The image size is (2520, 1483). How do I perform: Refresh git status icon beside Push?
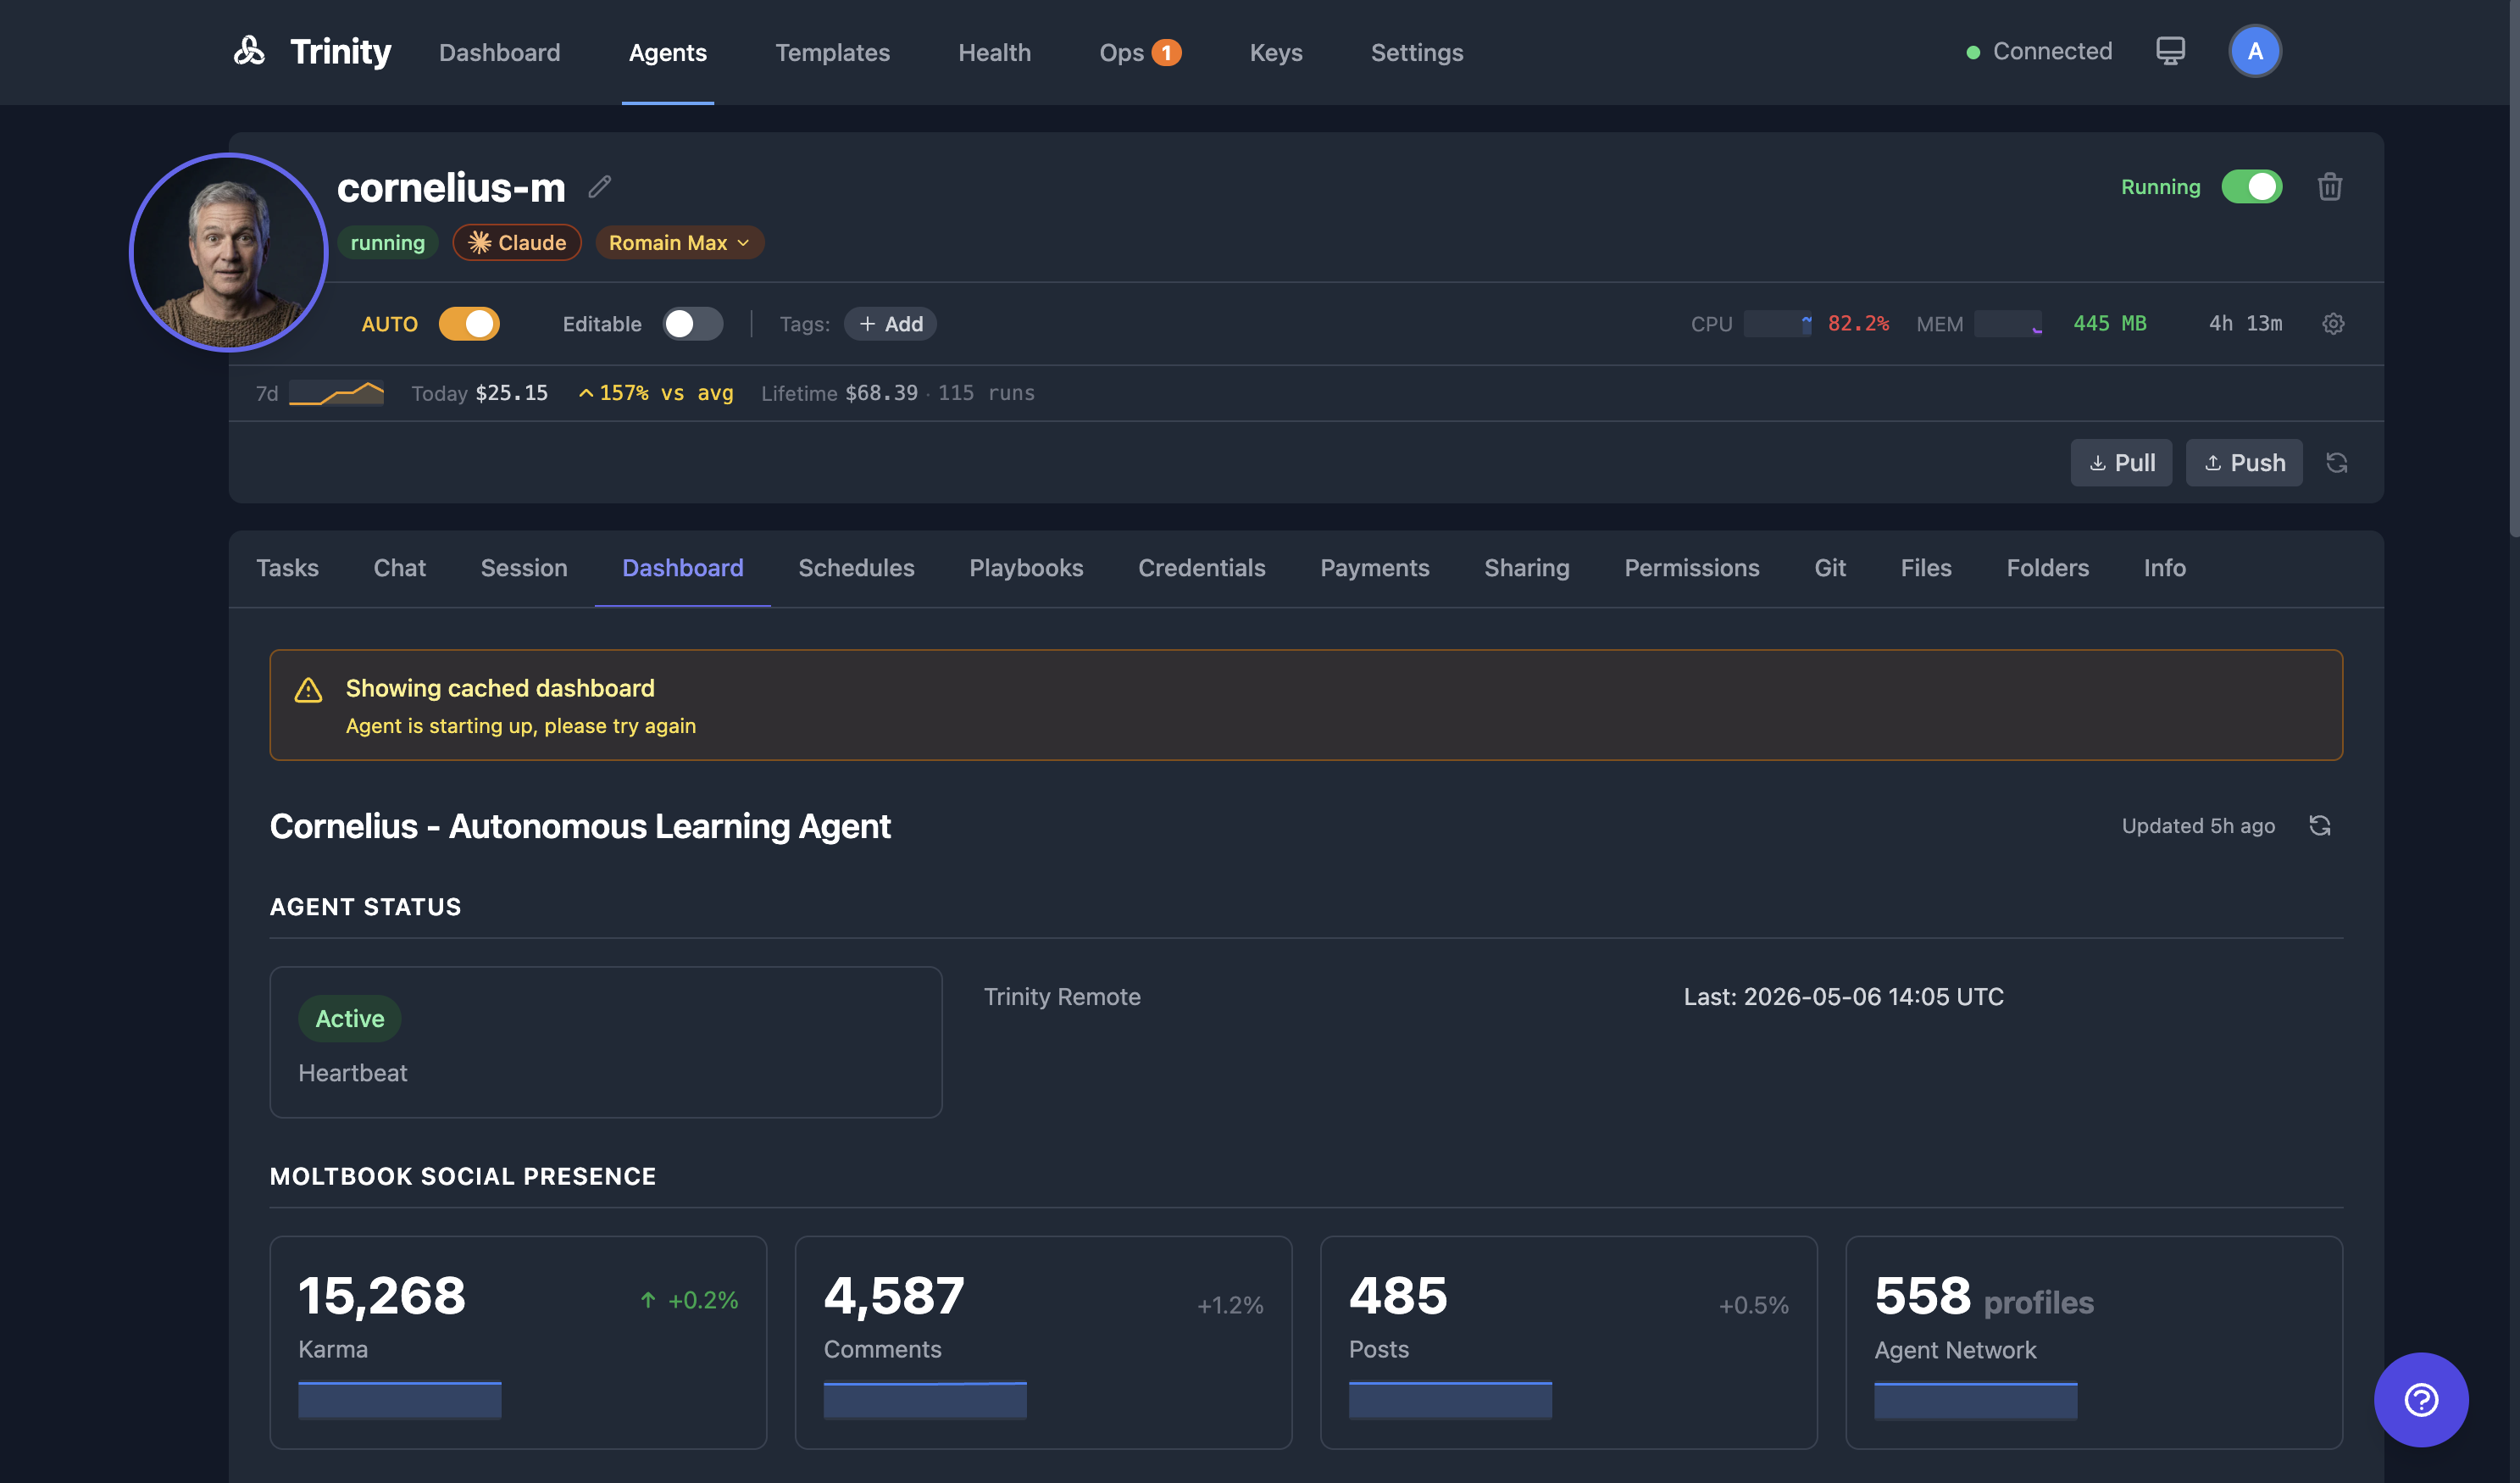pos(2337,463)
